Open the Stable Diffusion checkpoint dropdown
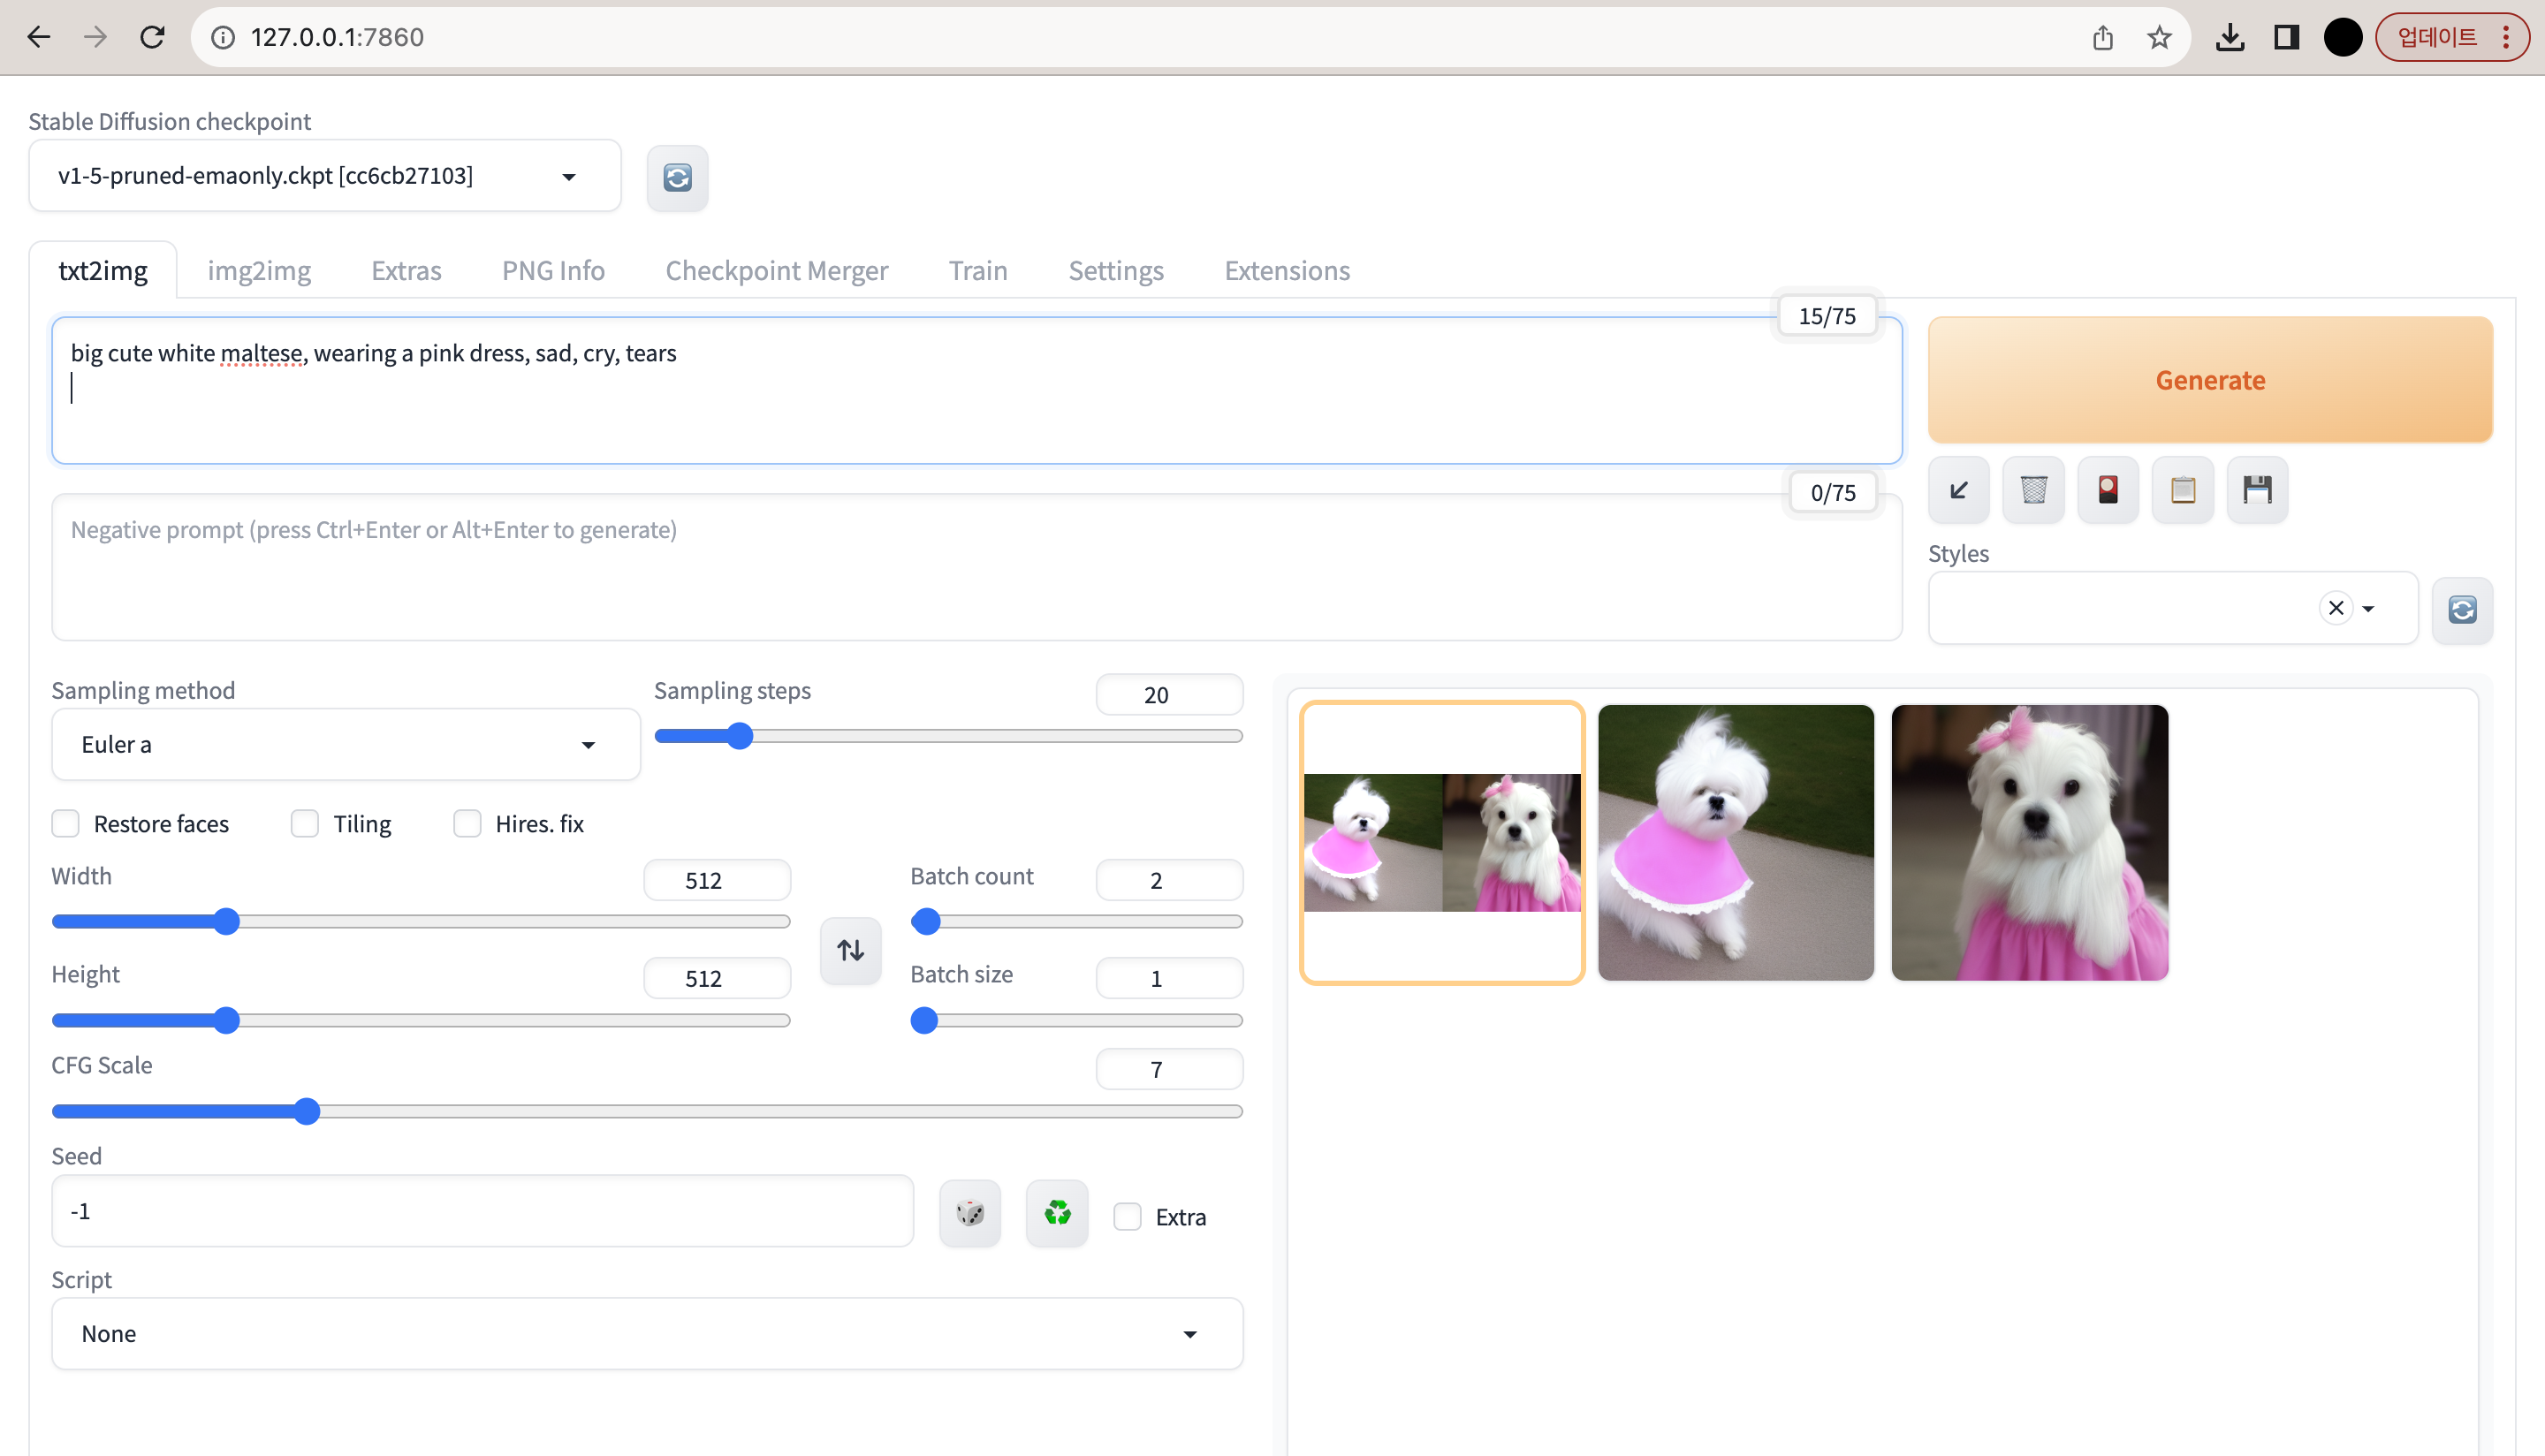Screen dimensions: 2545x1456 324,176
